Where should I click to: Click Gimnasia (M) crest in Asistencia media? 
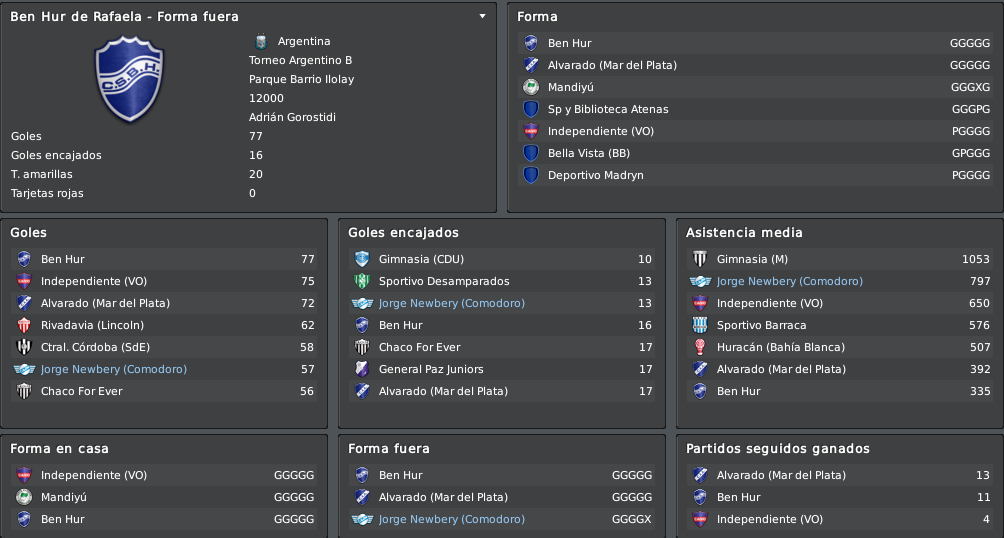click(700, 259)
